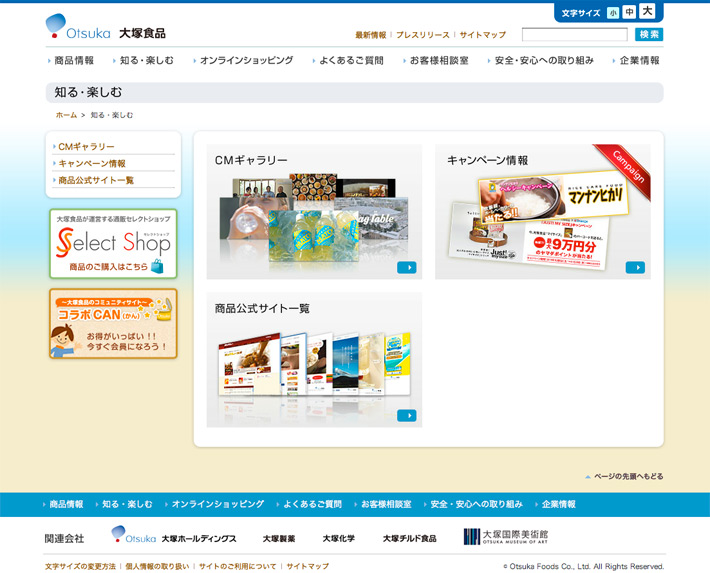This screenshot has height=573, width=710.
Task: Open お客様相談室 in top navigation
Action: pyautogui.click(x=436, y=60)
